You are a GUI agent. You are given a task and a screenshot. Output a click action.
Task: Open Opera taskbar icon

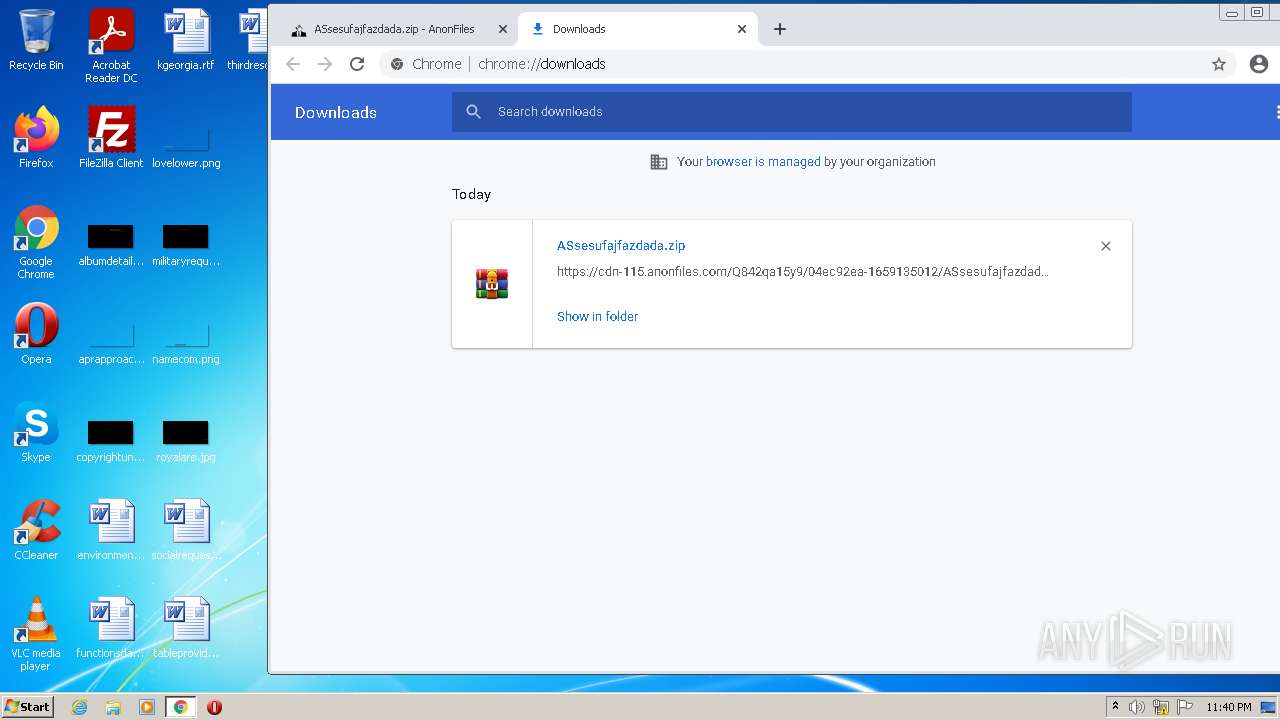214,707
